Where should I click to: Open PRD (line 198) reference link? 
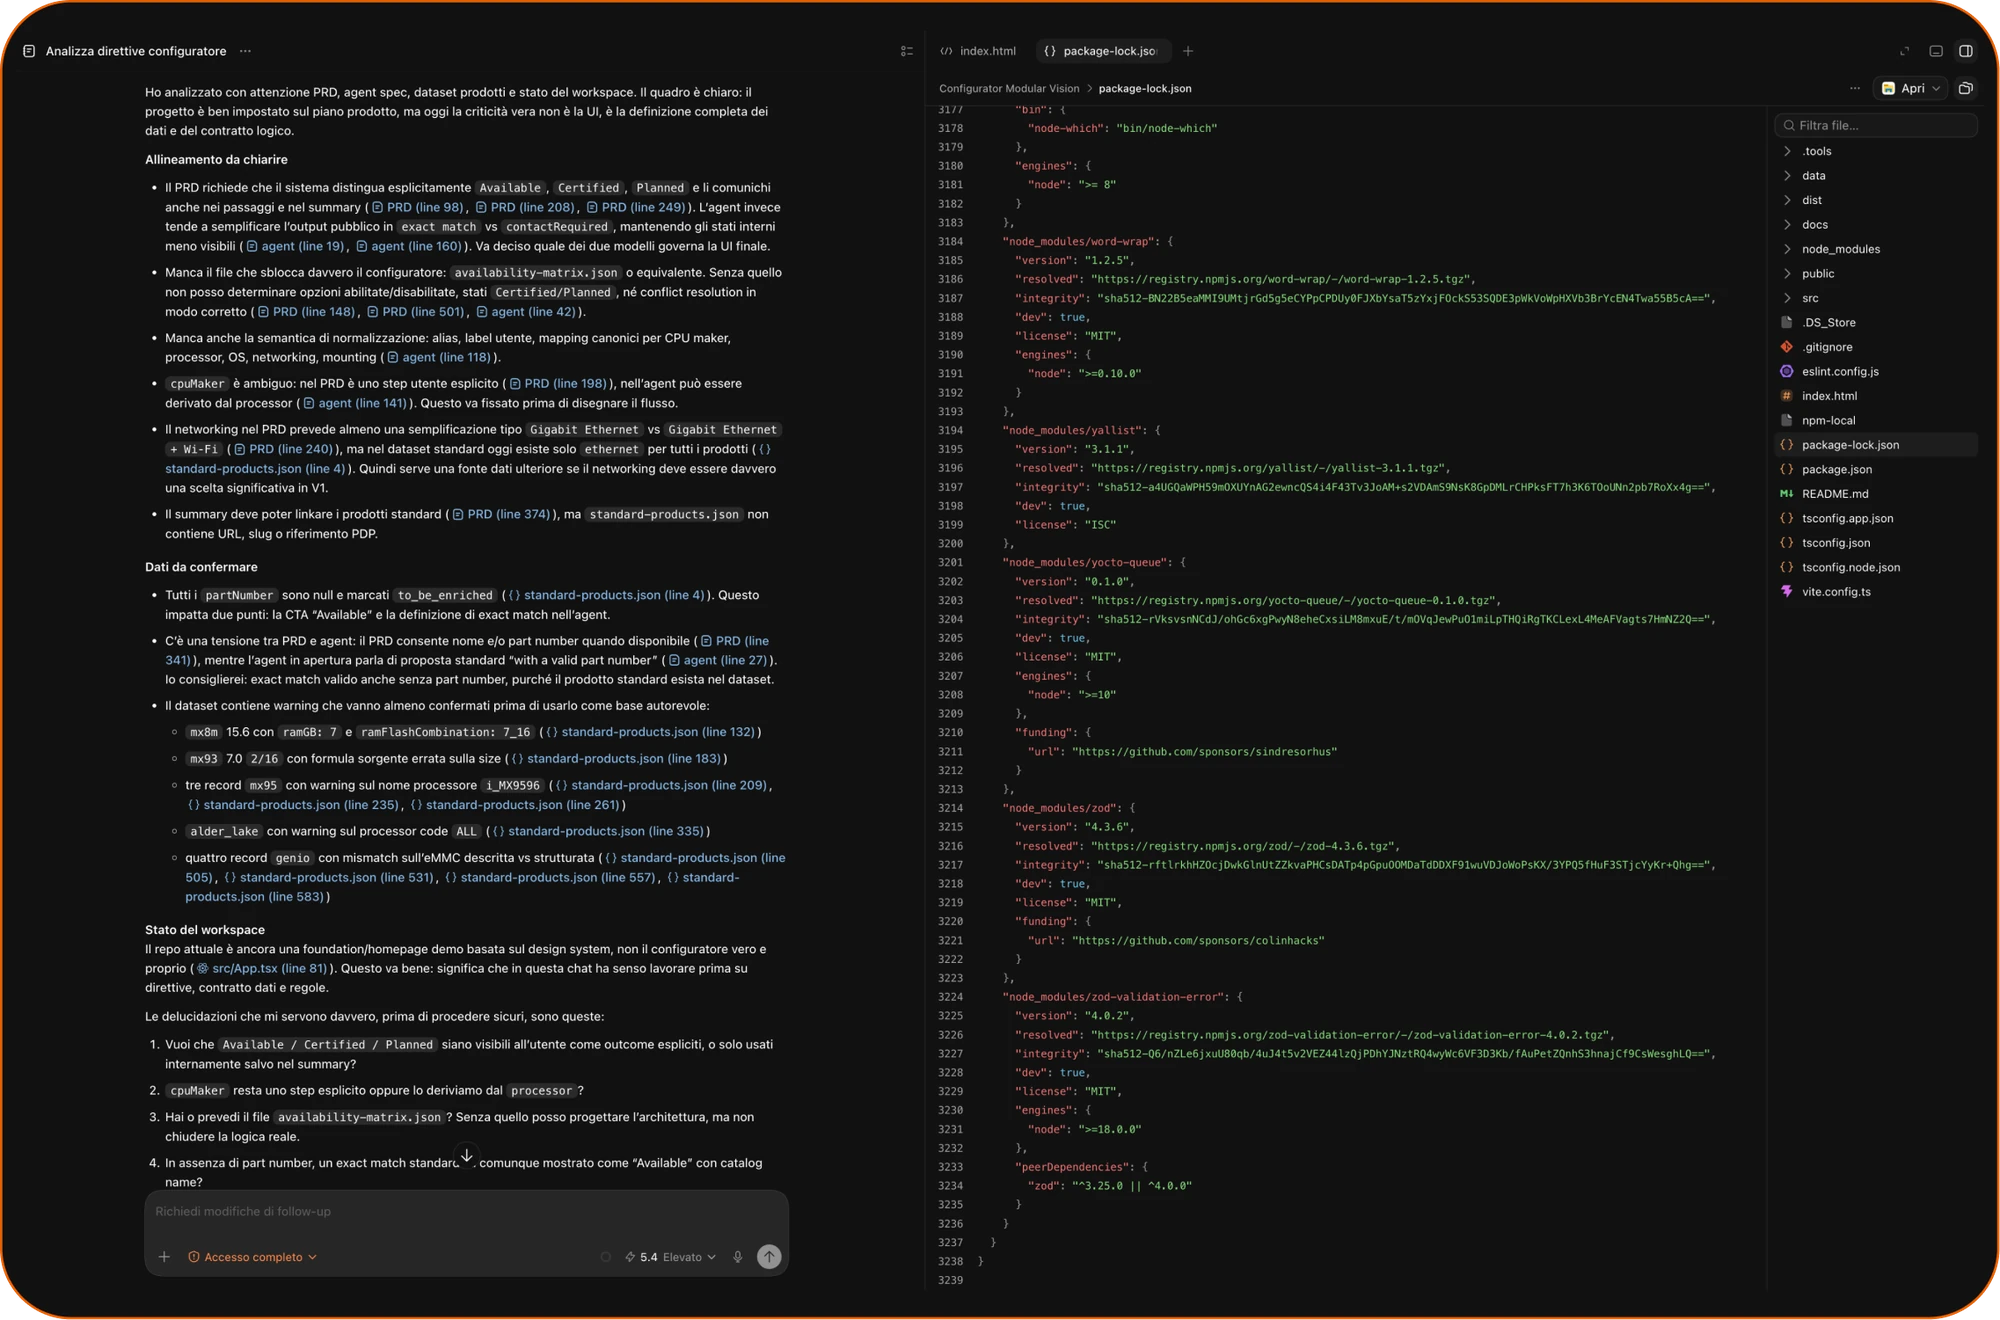[558, 383]
